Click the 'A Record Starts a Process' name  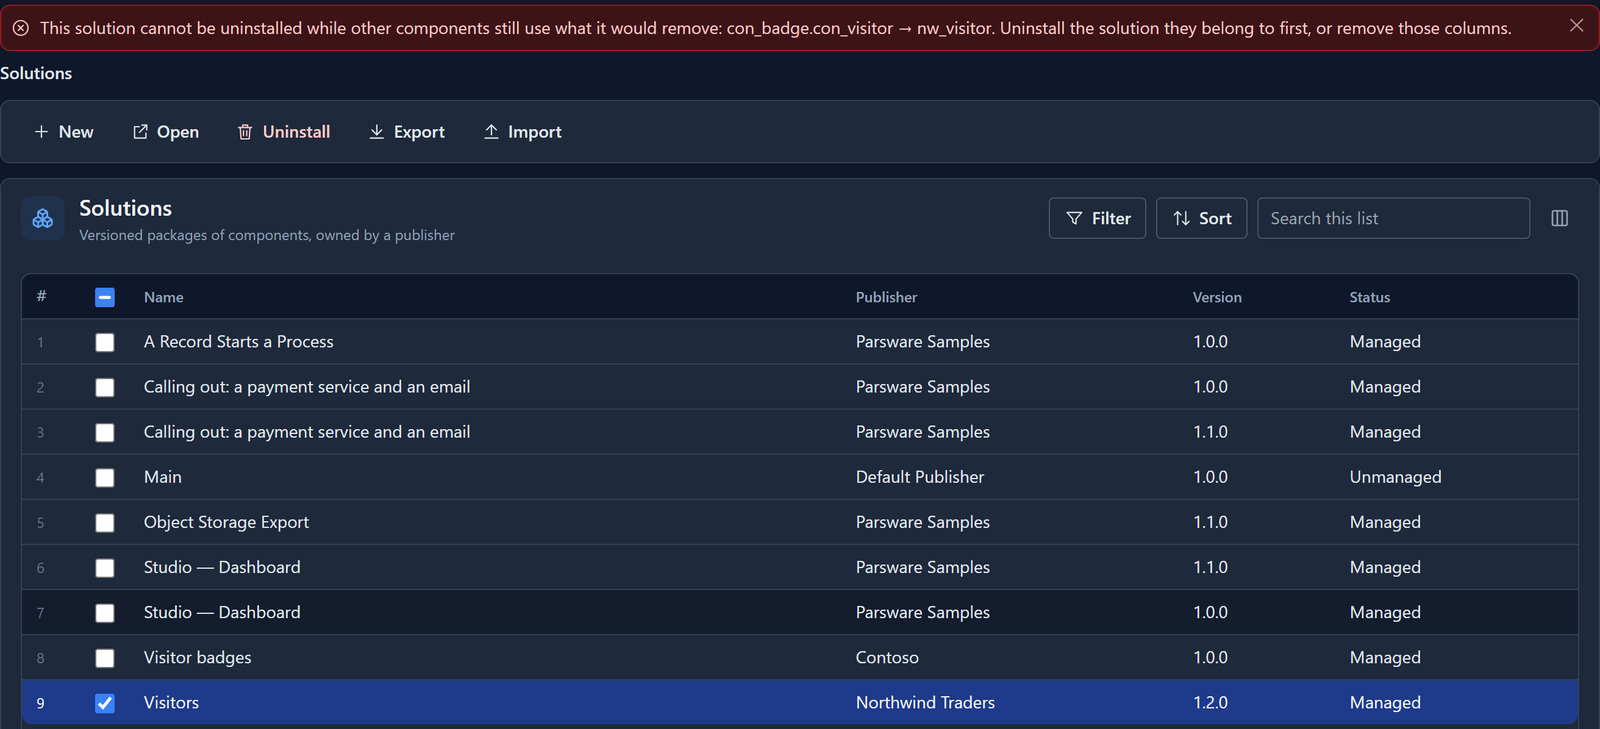(239, 341)
